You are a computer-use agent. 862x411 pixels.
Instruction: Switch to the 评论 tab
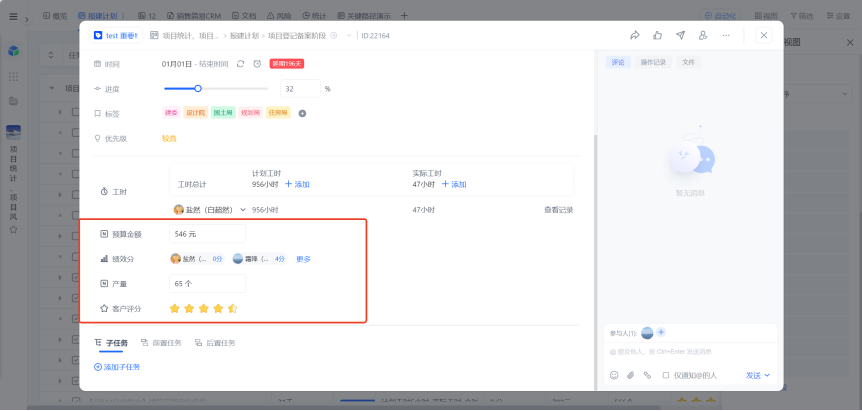tap(618, 62)
